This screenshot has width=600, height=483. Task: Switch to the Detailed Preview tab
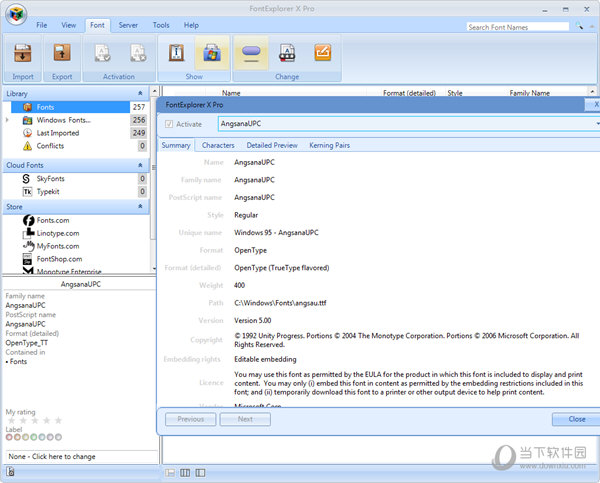tap(272, 145)
